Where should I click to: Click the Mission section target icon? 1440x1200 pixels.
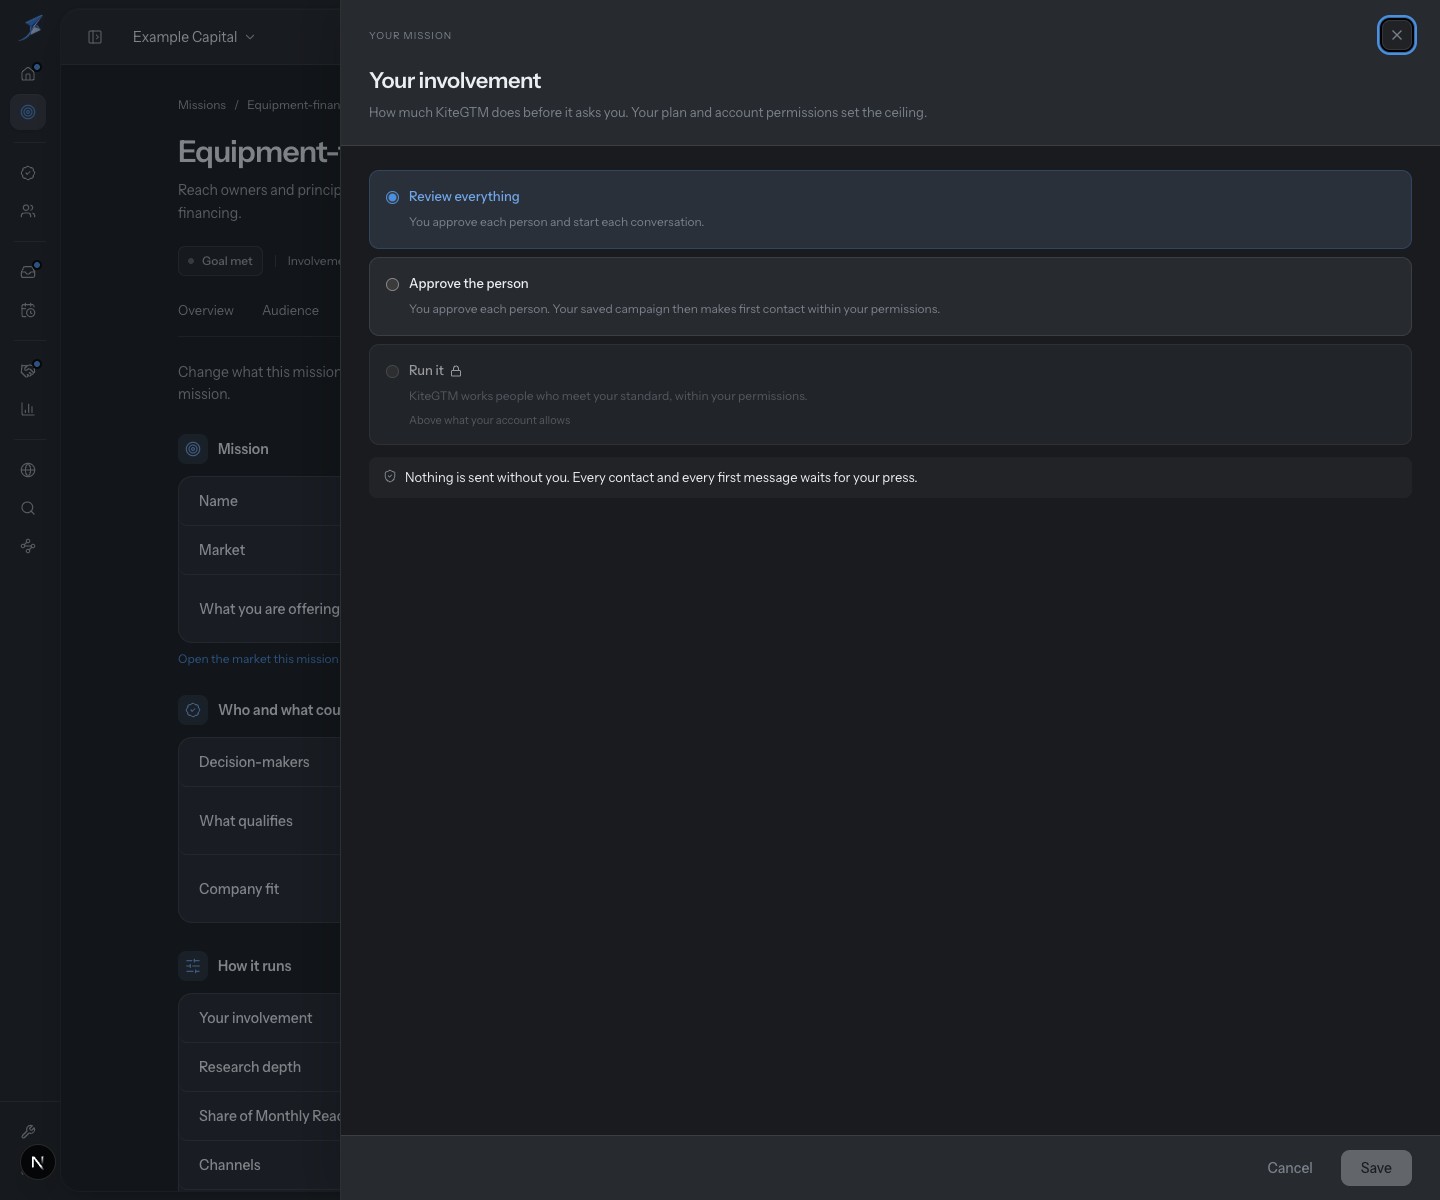click(x=193, y=449)
